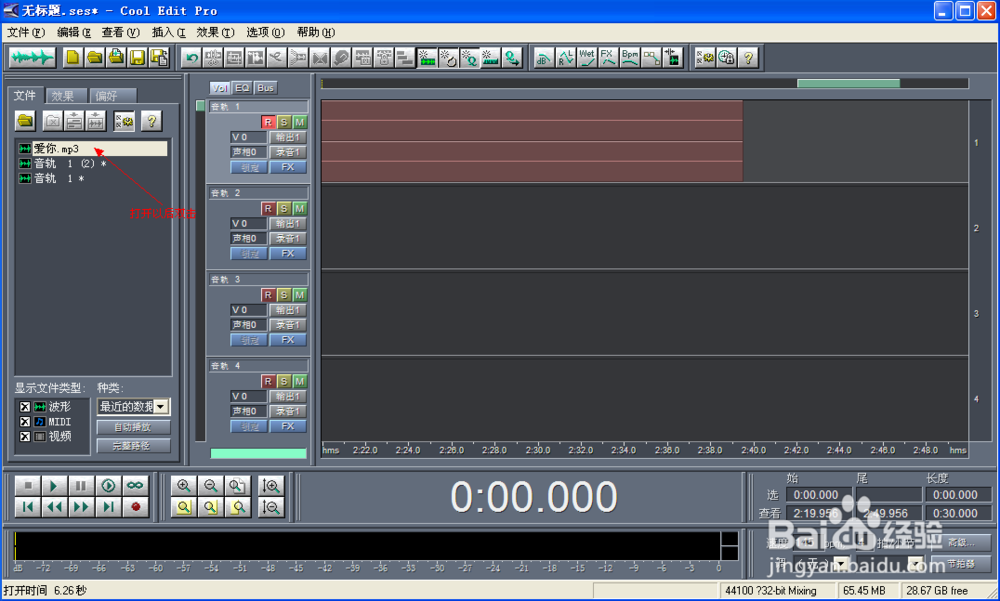The width and height of the screenshot is (1000, 601).
Task: Mute track 1 with M button
Action: (299, 122)
